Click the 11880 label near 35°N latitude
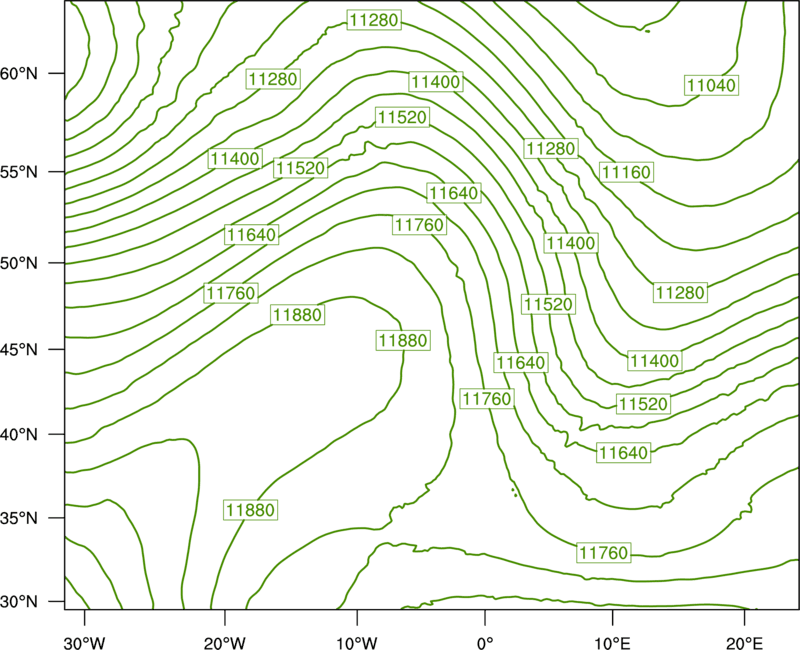 click(251, 510)
